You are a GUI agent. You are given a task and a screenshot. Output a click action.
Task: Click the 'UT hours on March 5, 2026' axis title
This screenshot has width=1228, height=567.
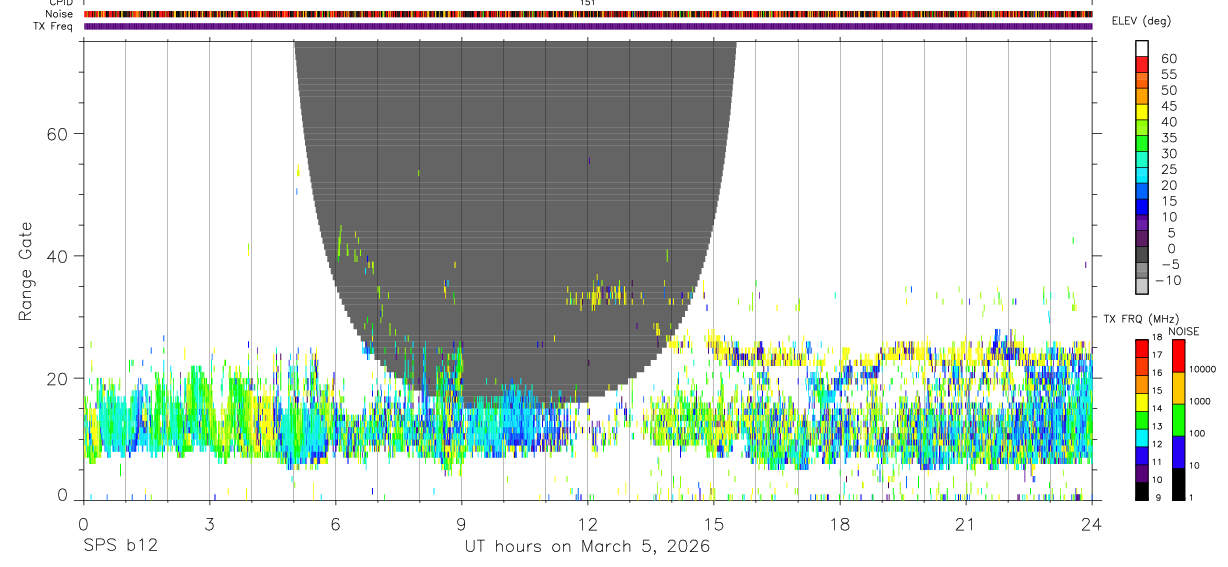click(x=587, y=547)
